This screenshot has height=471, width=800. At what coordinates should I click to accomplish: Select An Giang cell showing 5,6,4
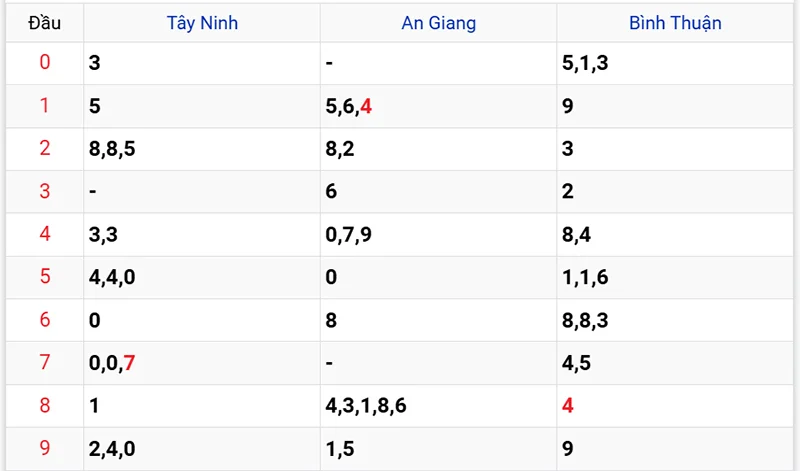349,106
